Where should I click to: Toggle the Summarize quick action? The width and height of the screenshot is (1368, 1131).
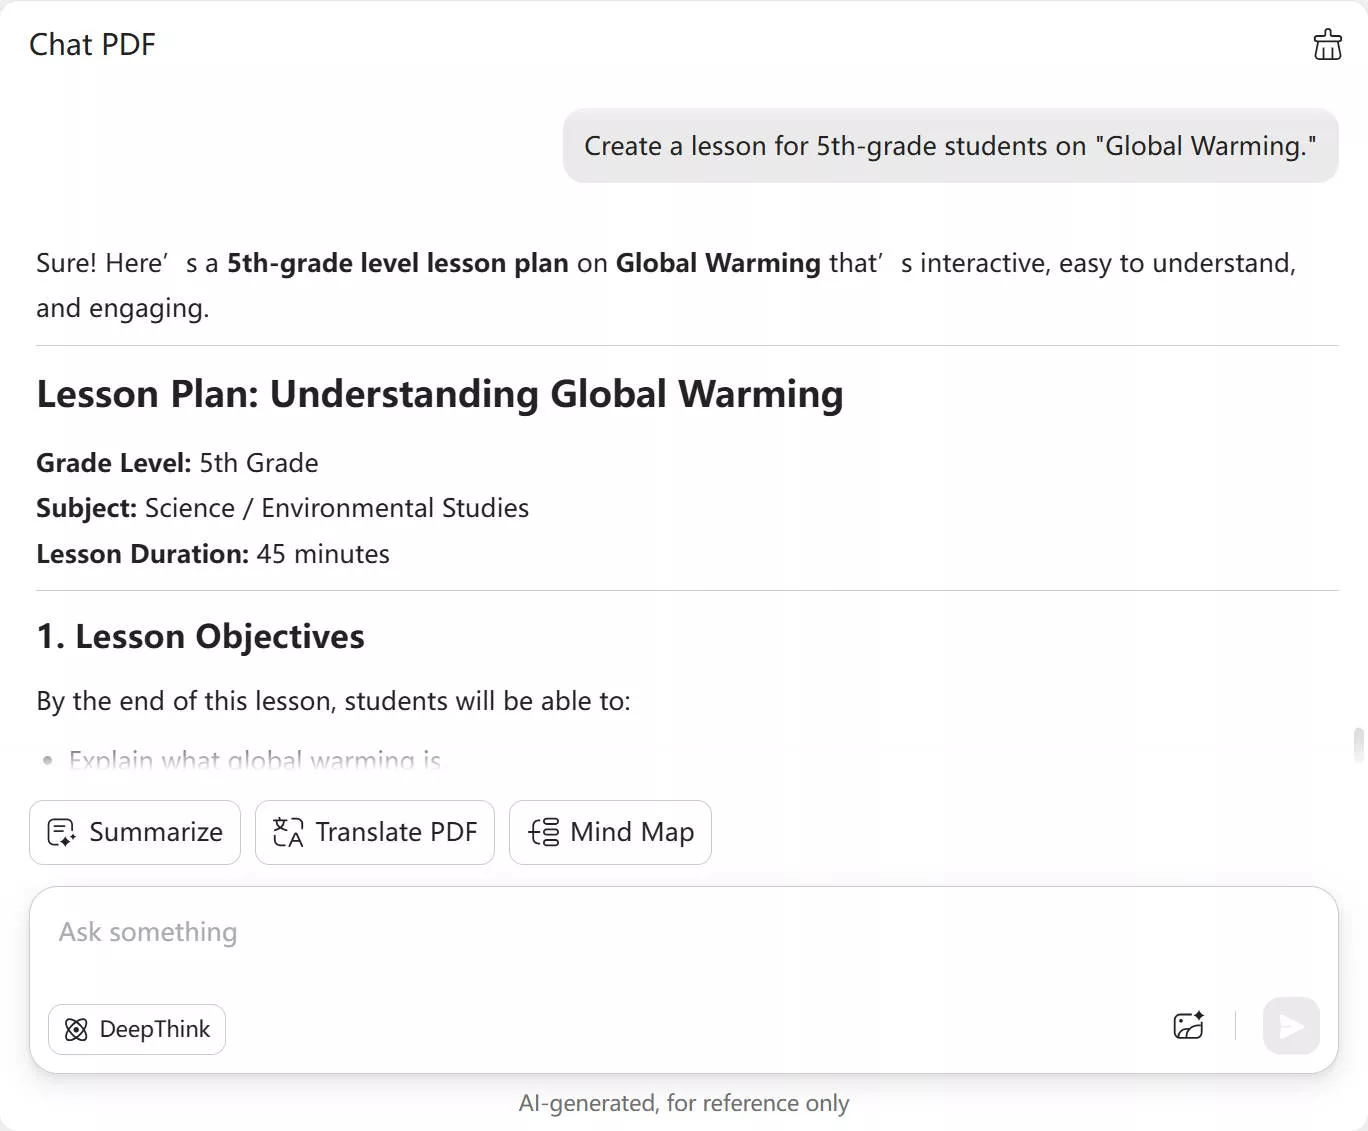point(134,832)
